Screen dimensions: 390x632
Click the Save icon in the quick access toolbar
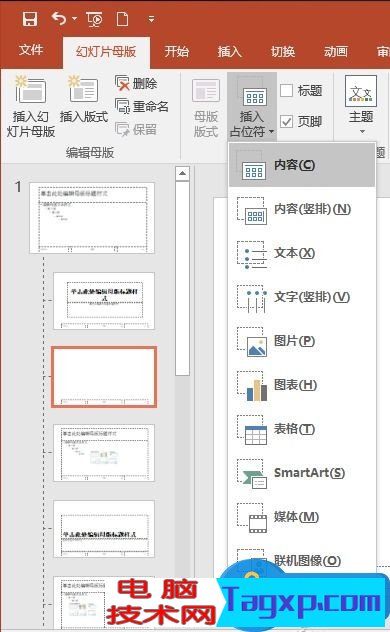click(30, 19)
